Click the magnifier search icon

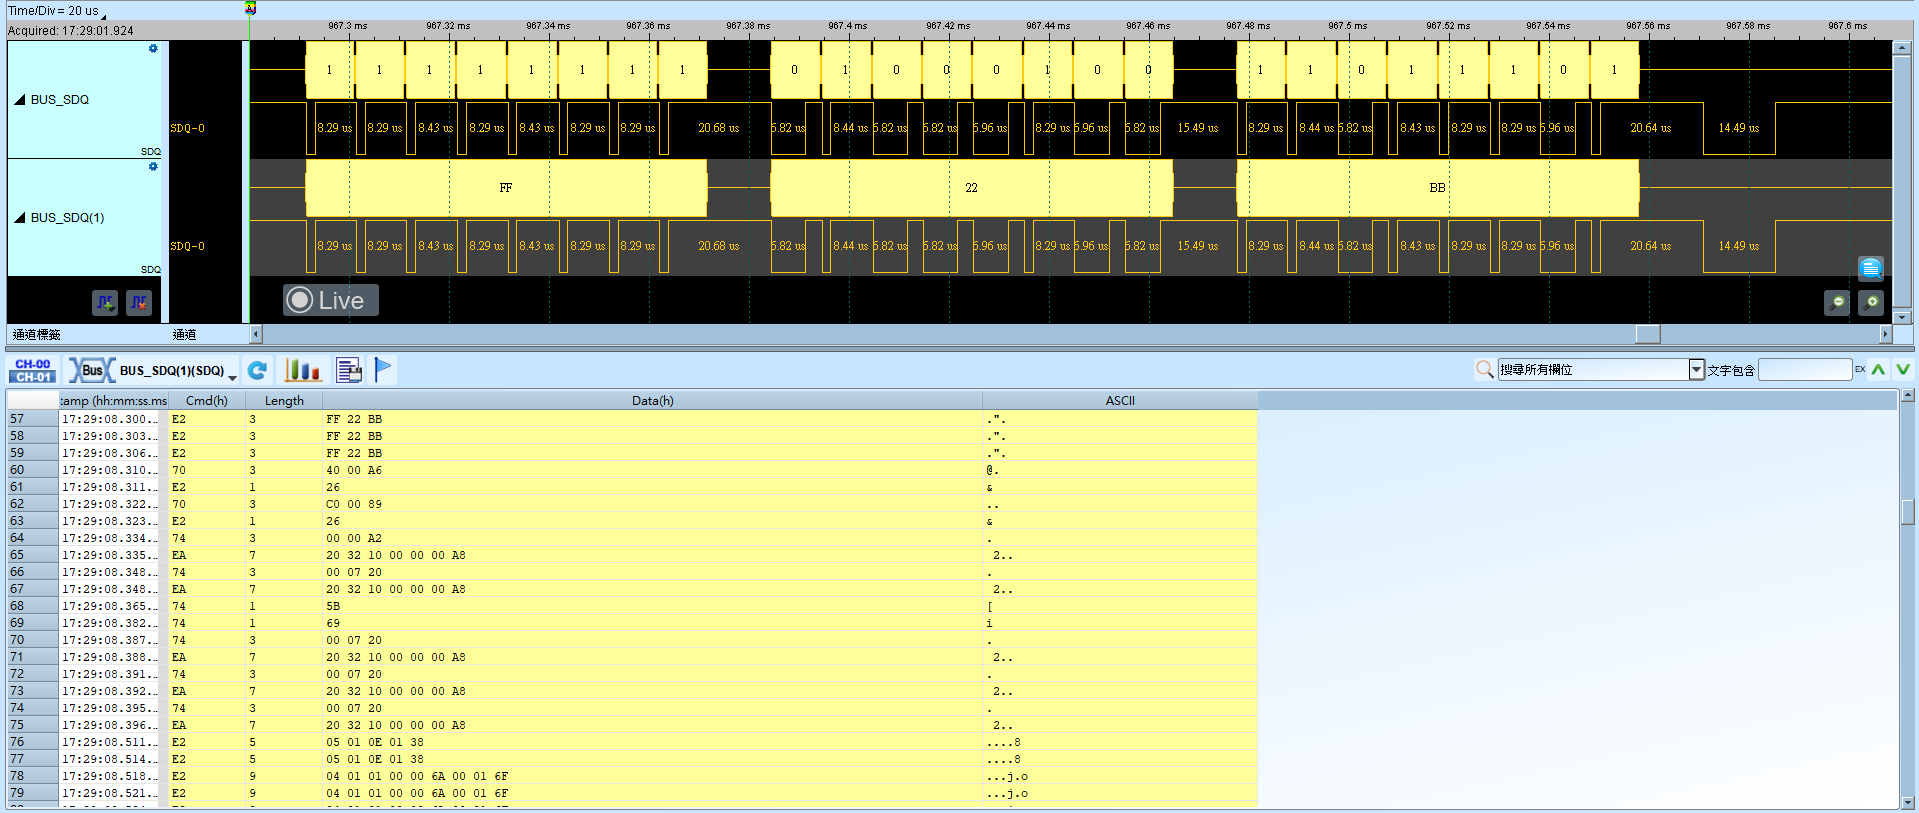1485,370
